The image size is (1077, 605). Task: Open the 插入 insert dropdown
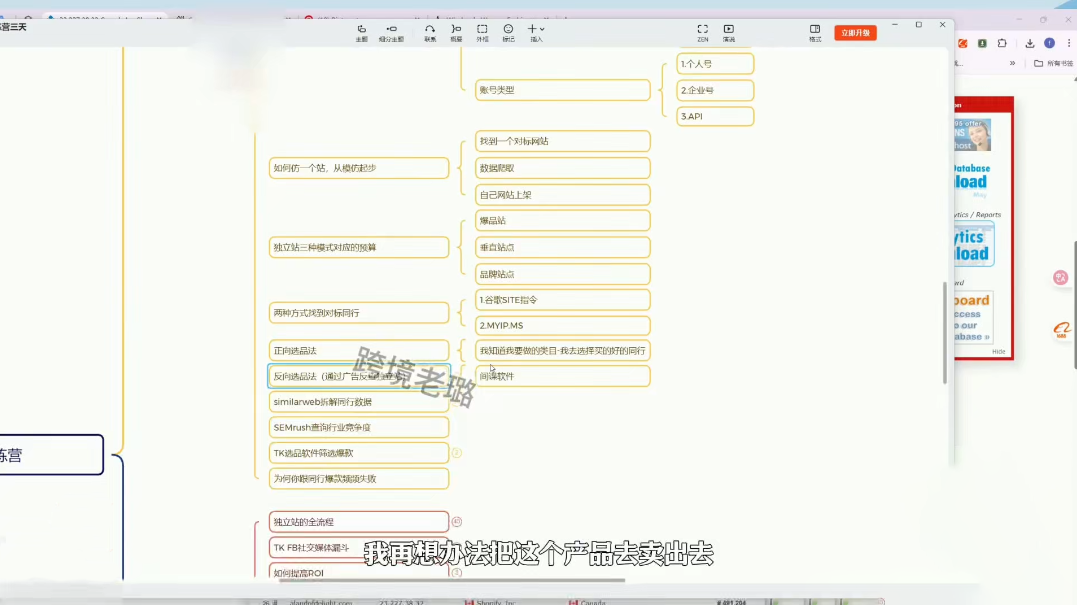click(x=536, y=32)
